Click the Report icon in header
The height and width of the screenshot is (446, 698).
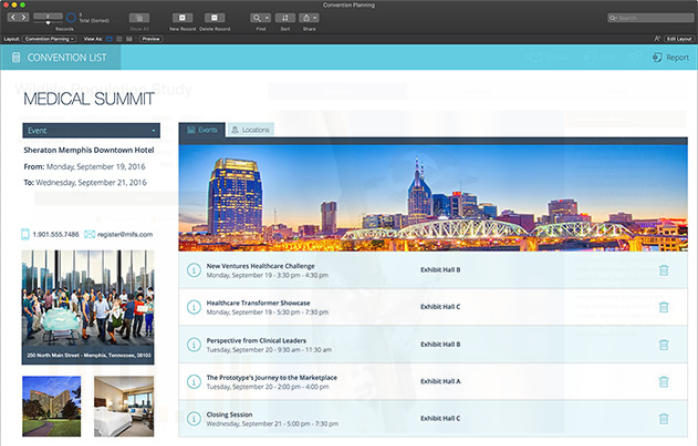coord(657,57)
